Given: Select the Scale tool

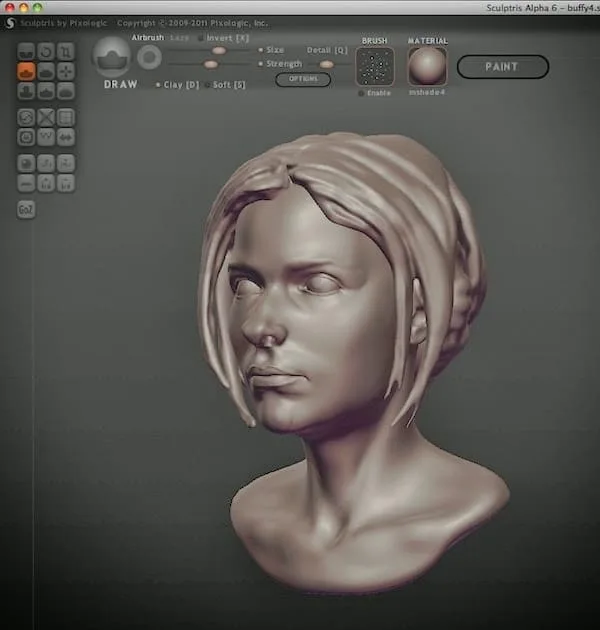Looking at the screenshot, I should (x=66, y=51).
